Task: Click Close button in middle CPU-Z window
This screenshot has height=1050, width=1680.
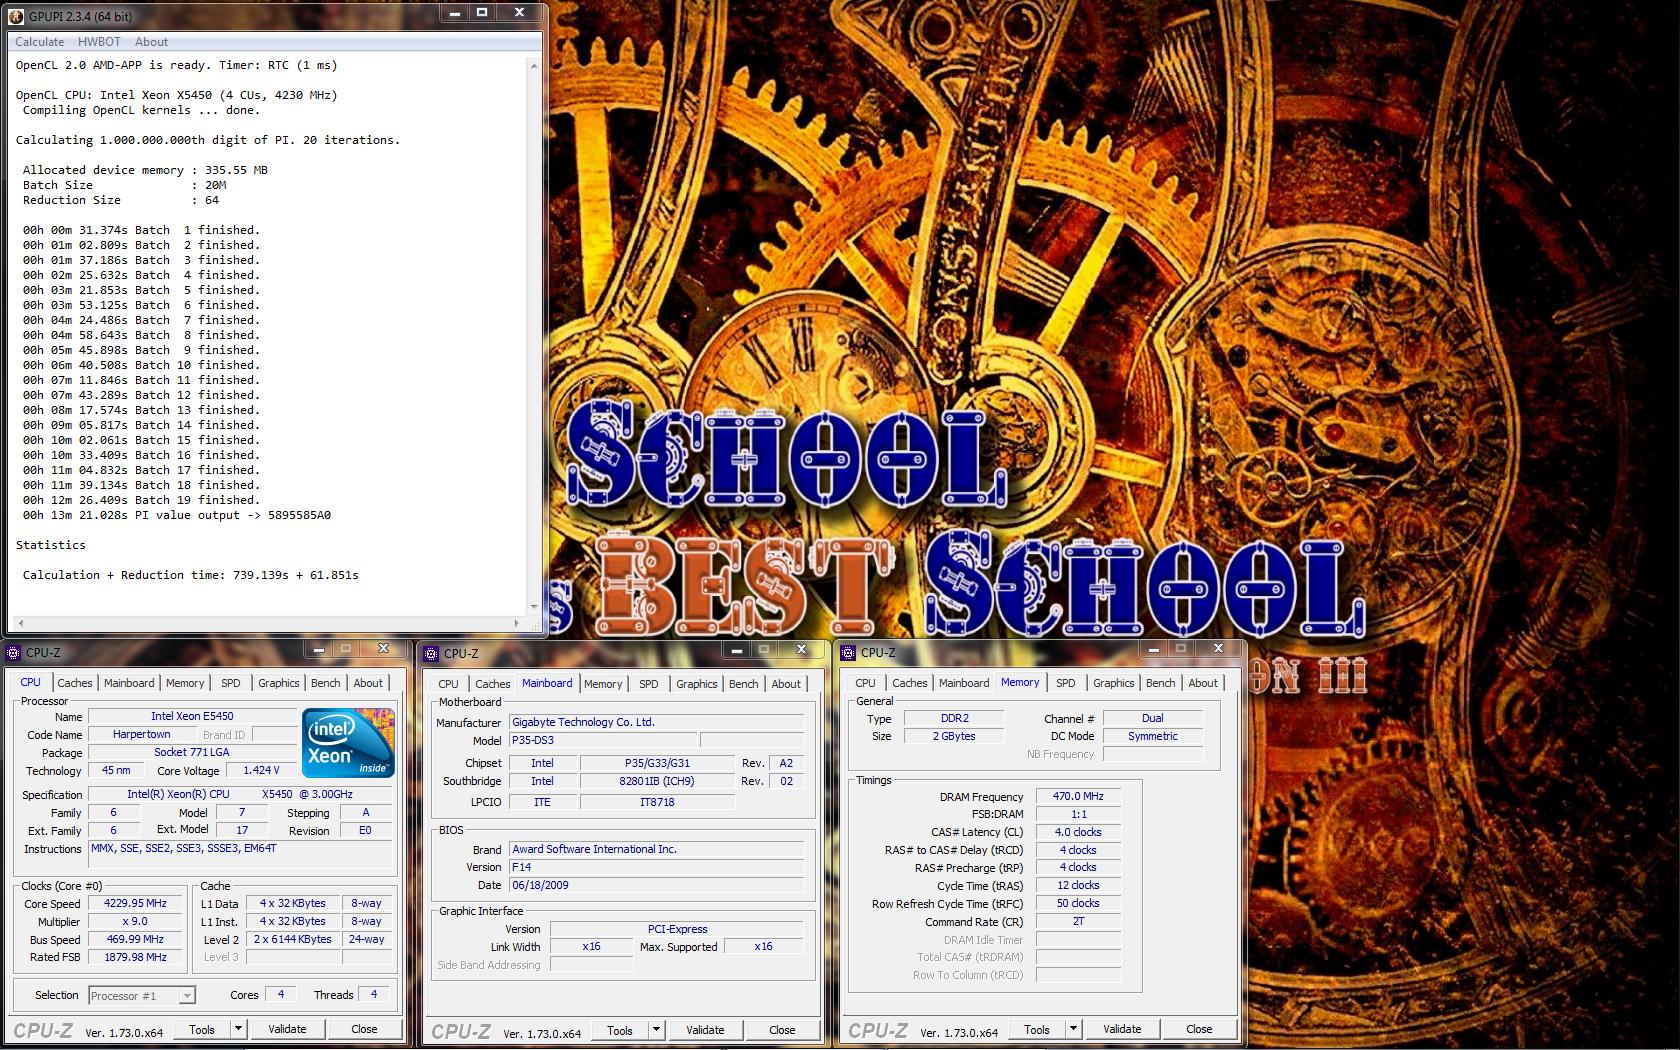Action: point(782,1030)
